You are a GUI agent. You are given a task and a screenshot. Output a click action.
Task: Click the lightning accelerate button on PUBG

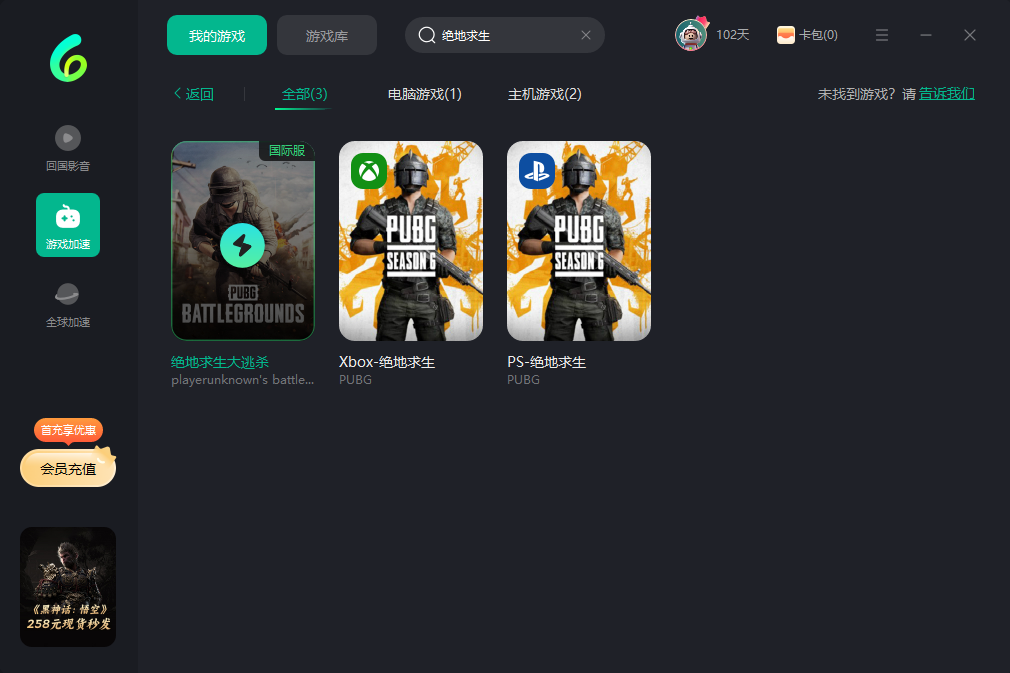click(x=242, y=245)
